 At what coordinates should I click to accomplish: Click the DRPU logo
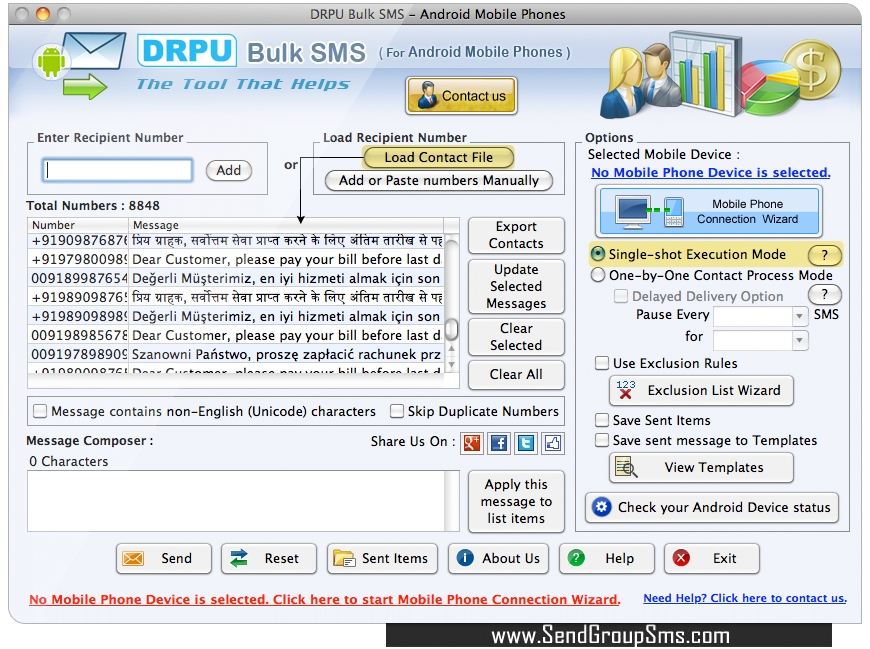(187, 50)
